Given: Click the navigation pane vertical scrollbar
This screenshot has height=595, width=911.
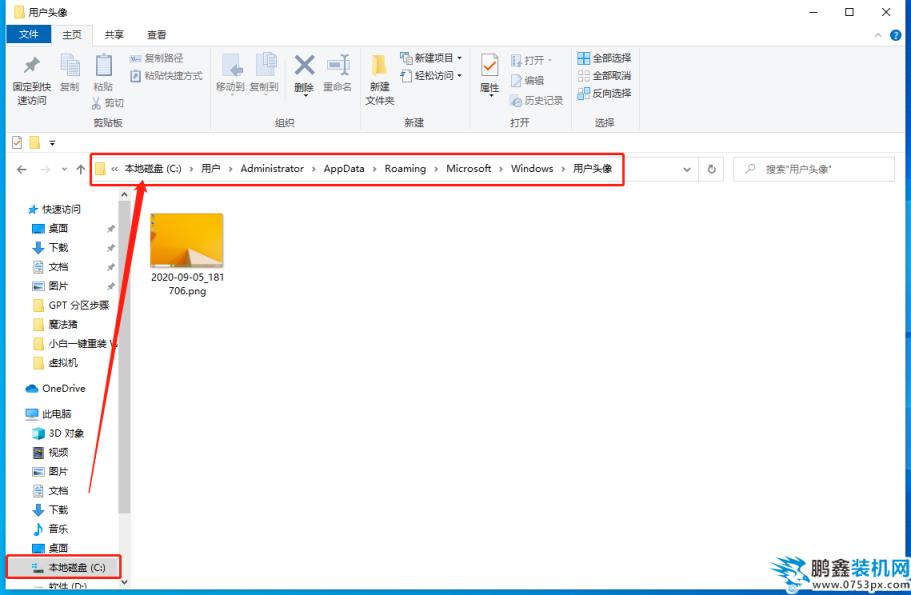Looking at the screenshot, I should coord(124,350).
